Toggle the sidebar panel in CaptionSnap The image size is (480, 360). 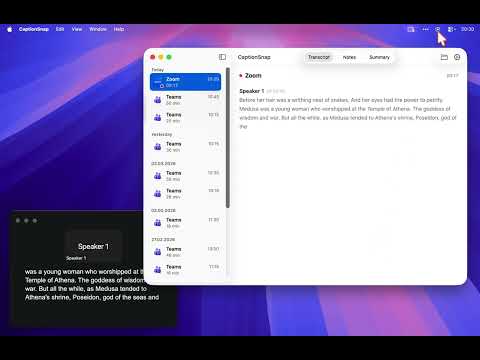222,57
